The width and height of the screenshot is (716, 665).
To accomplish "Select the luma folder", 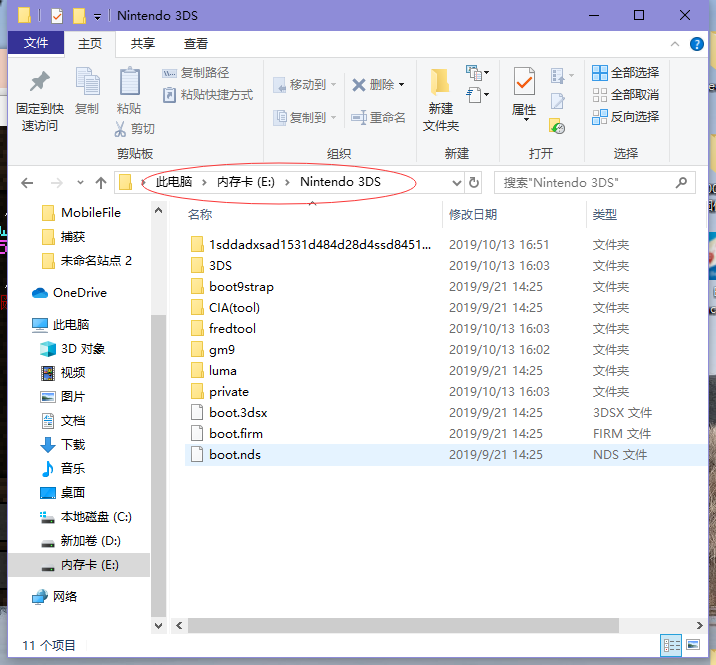I will [222, 371].
